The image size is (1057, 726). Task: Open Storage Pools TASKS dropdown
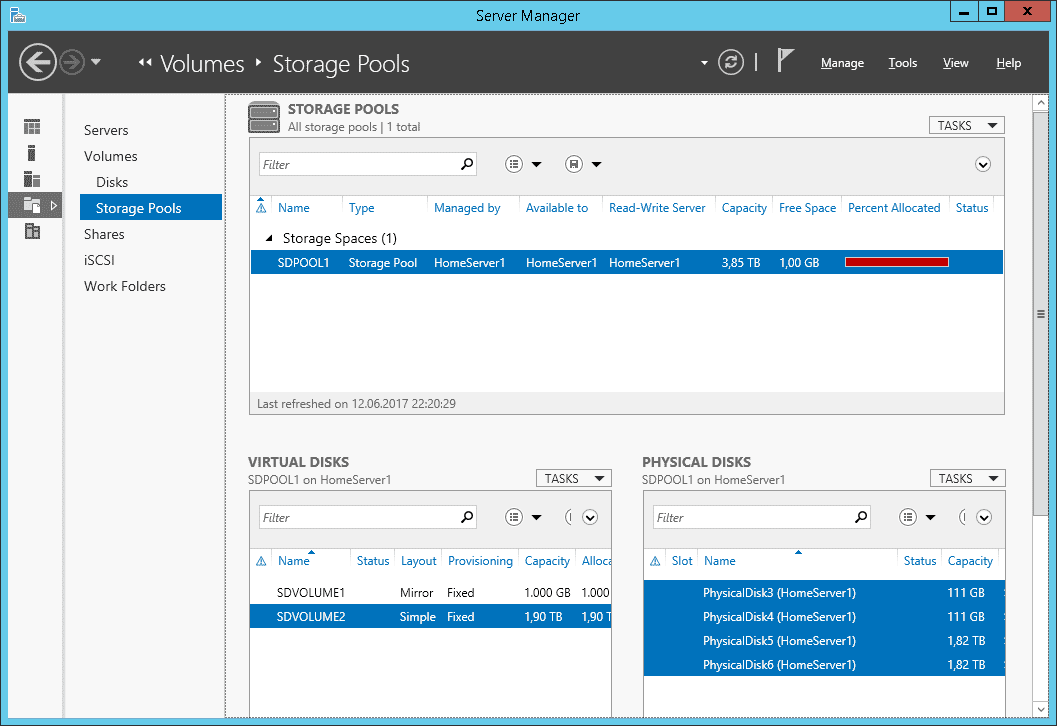click(965, 125)
